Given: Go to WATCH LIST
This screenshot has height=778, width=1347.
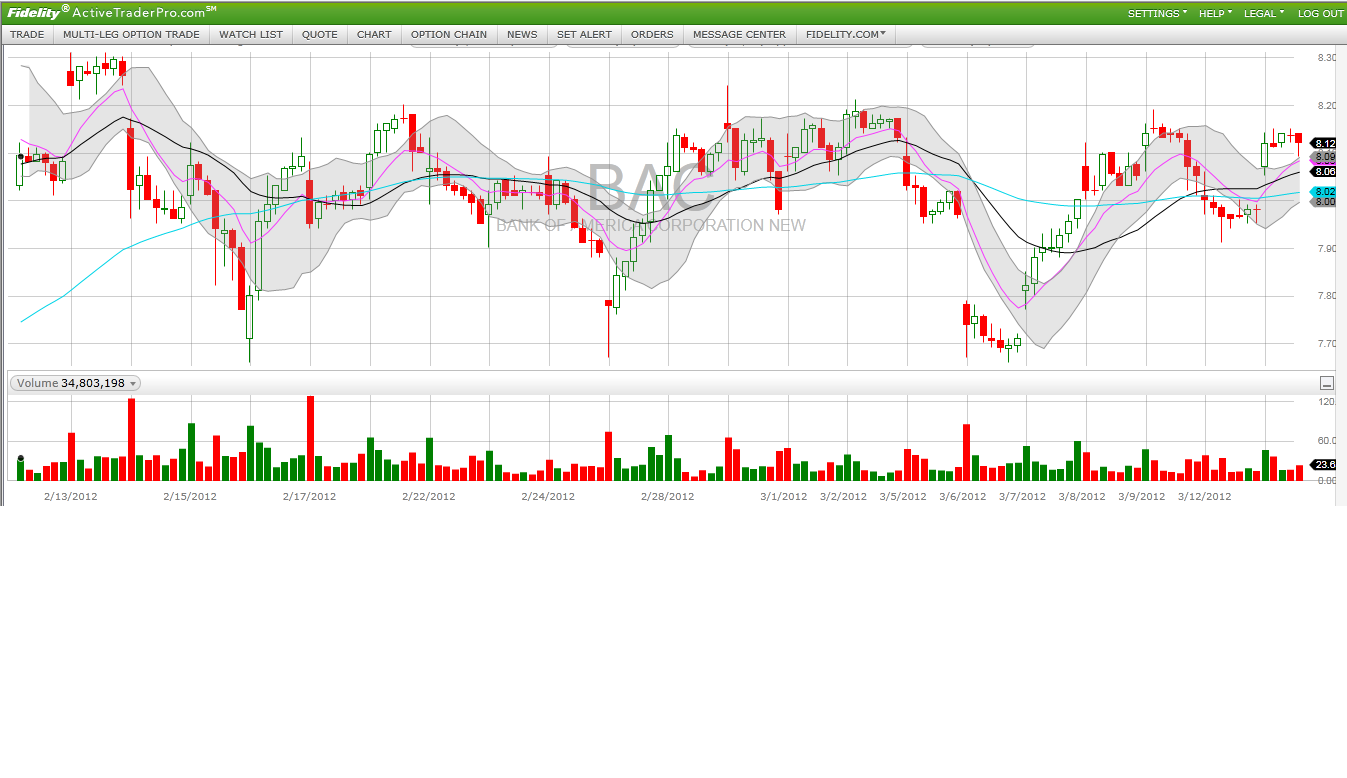Looking at the screenshot, I should (x=251, y=34).
